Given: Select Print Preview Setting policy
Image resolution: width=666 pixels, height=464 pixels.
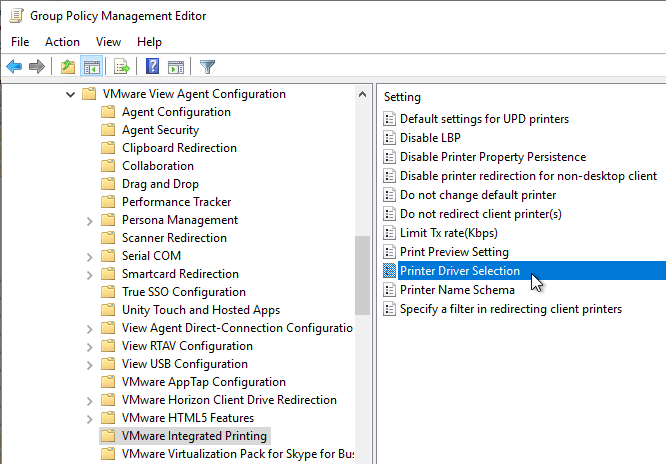Looking at the screenshot, I should click(x=454, y=252).
